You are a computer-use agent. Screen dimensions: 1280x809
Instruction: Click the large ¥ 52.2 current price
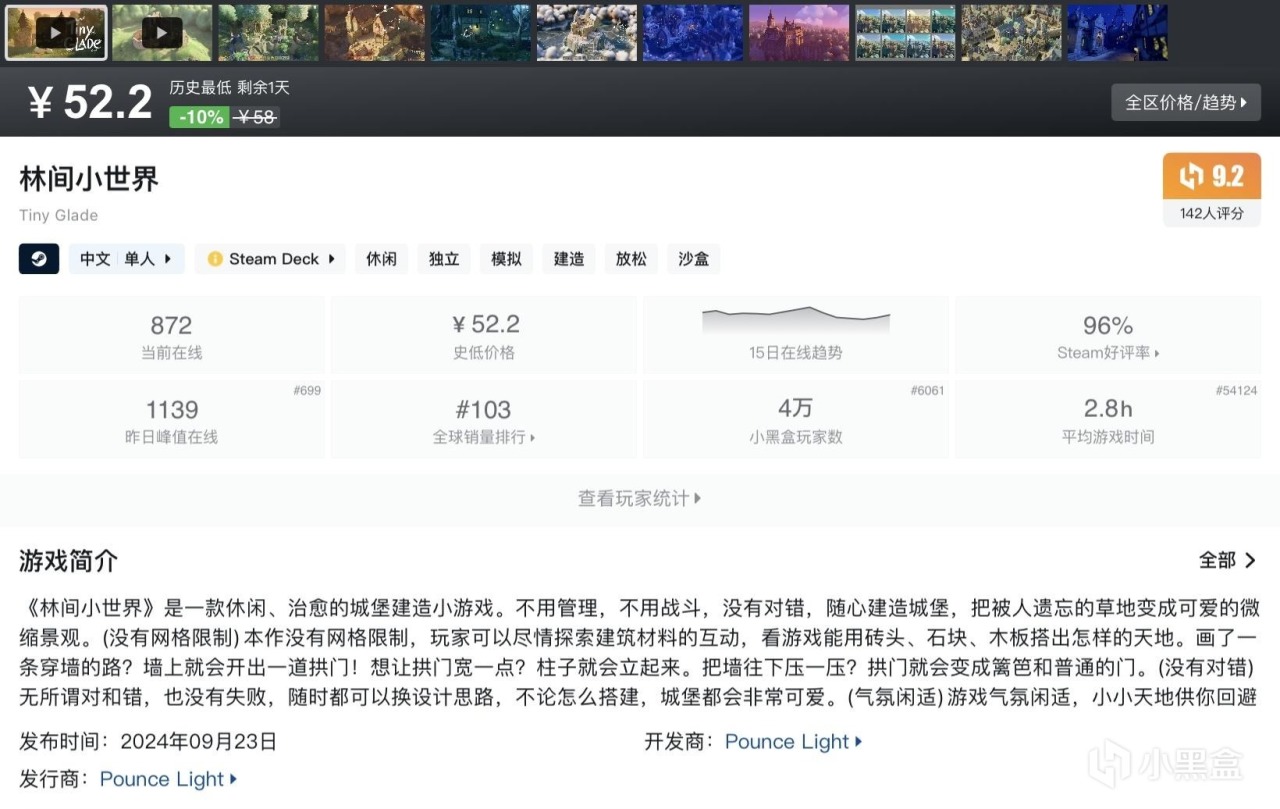point(90,102)
